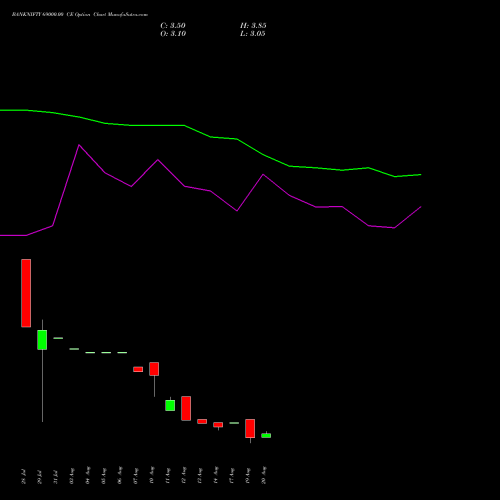Screen dimensions: 500x500
Task: Click the chart title text at top left
Action: pyautogui.click(x=80, y=15)
